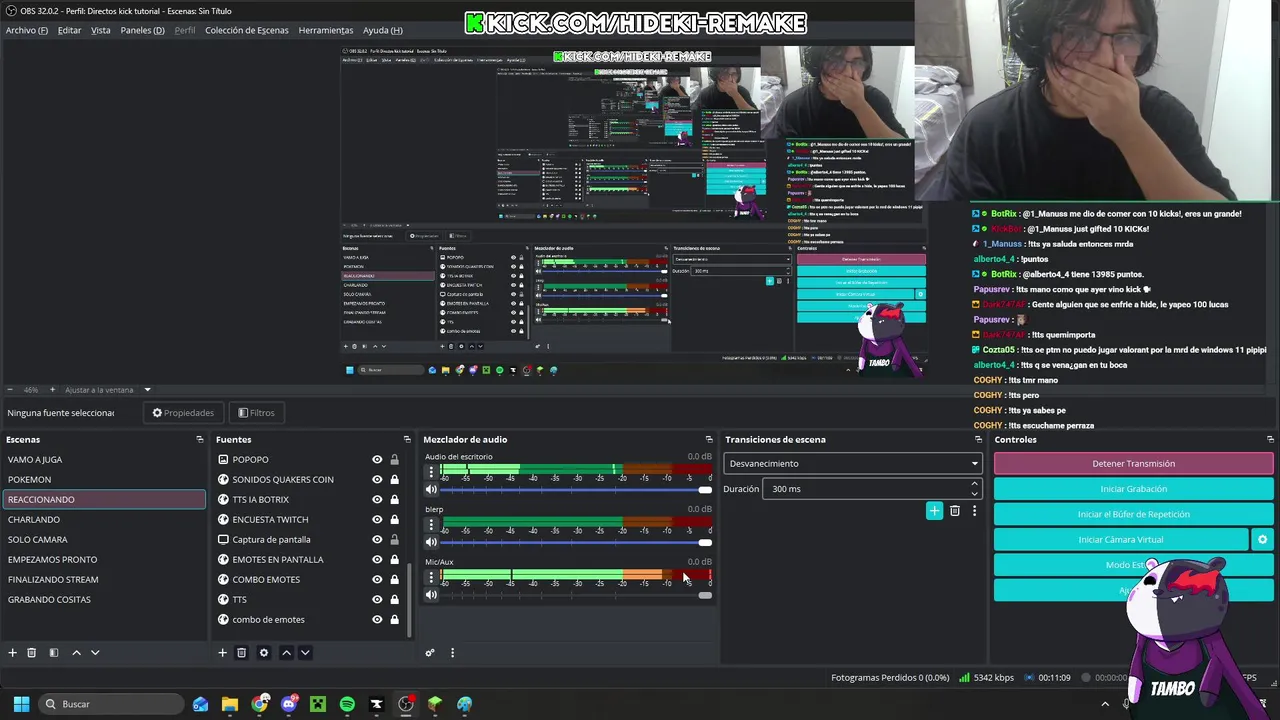The height and width of the screenshot is (720, 1280).
Task: Open preview zoom percentage dropdown arrow
Action: click(x=147, y=390)
